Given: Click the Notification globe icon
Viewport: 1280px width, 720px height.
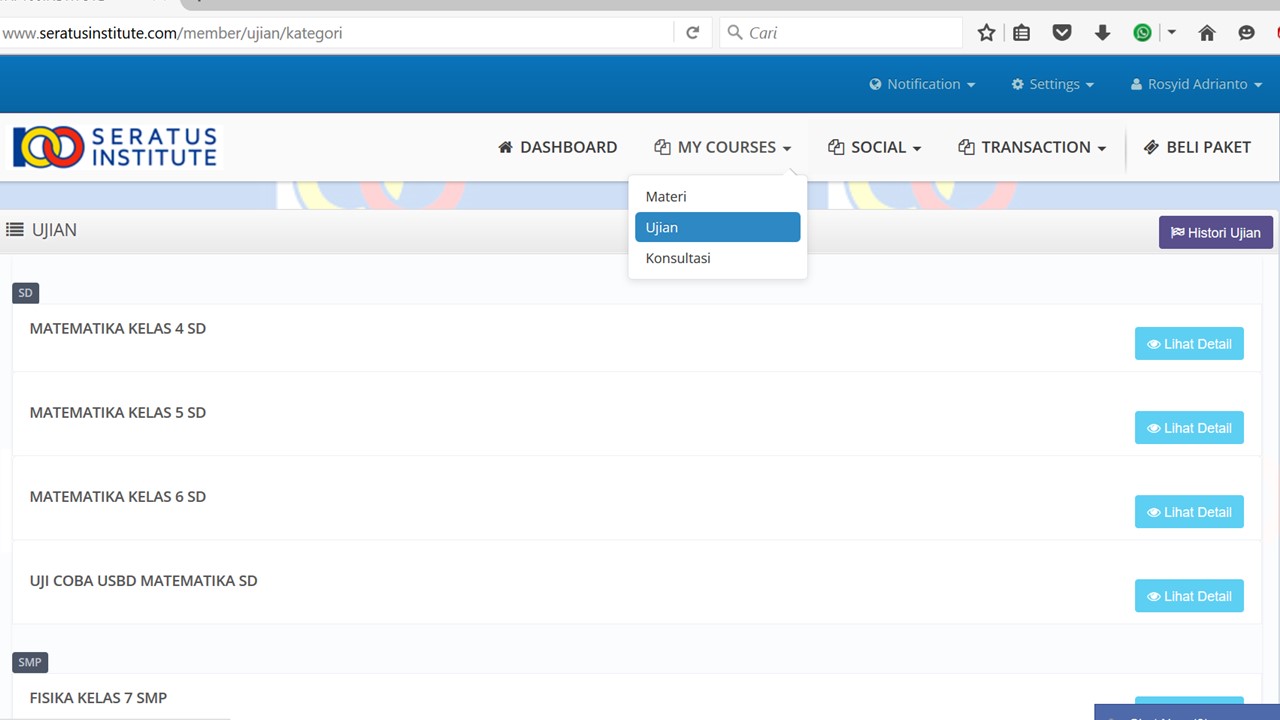Looking at the screenshot, I should coord(875,84).
